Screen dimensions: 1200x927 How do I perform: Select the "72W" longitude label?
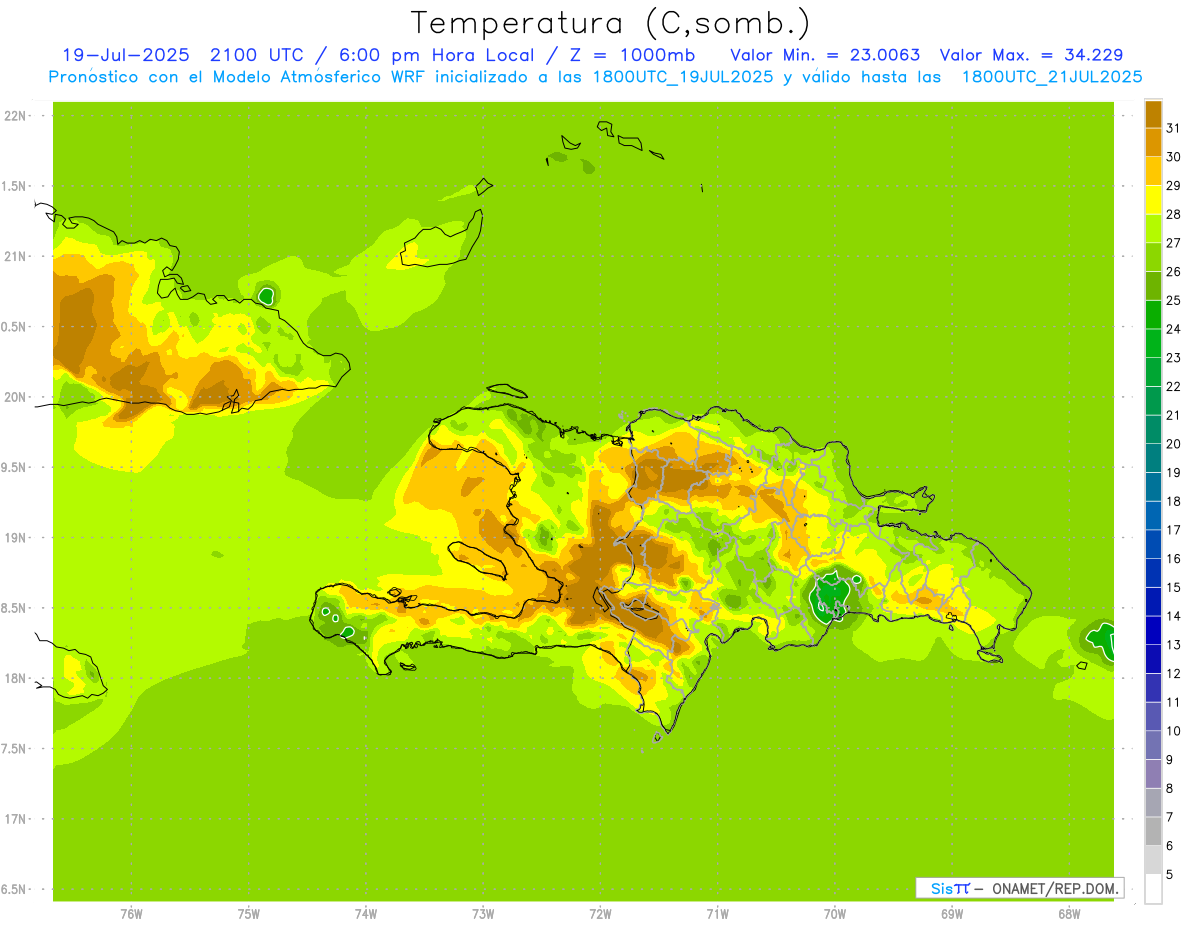(x=600, y=914)
